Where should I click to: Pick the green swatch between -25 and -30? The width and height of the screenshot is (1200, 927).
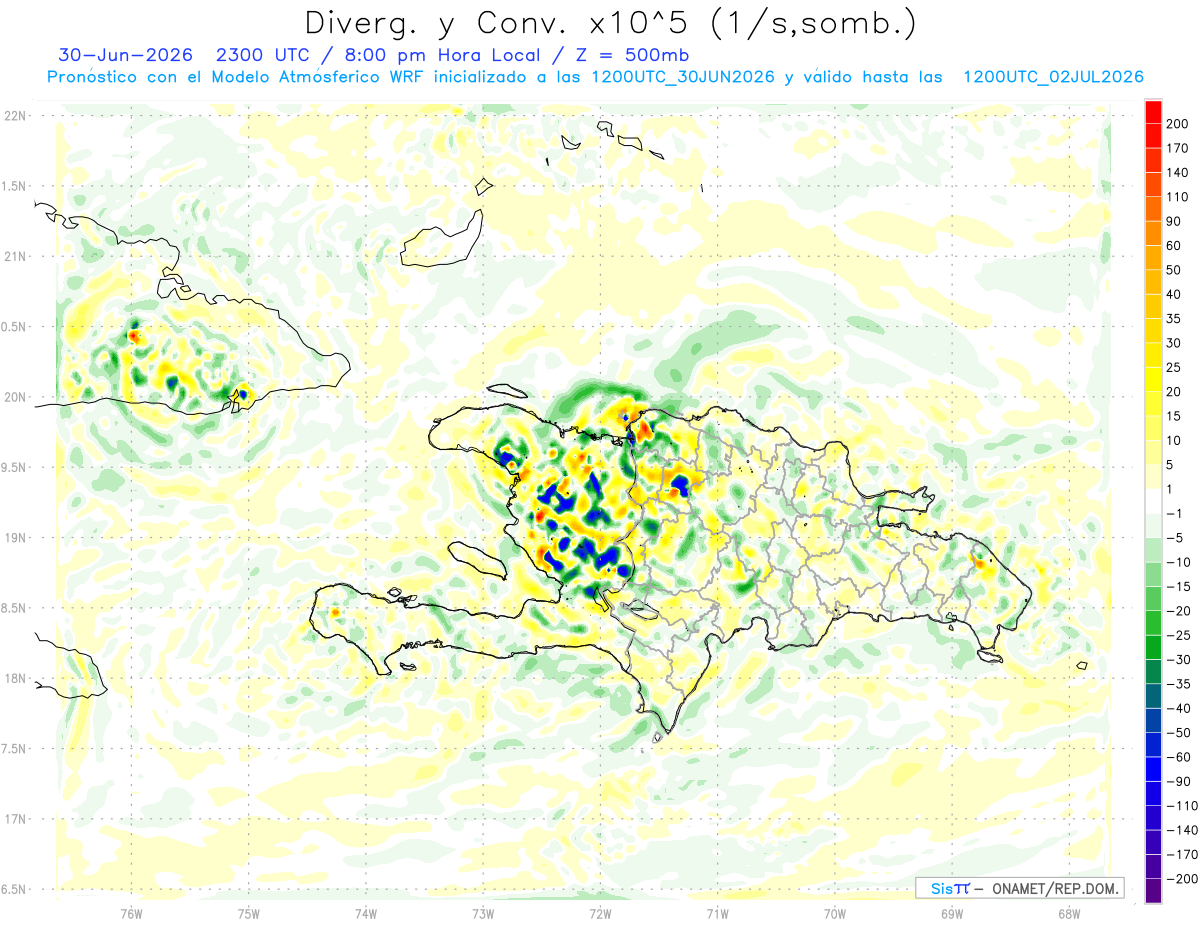pyautogui.click(x=1154, y=647)
